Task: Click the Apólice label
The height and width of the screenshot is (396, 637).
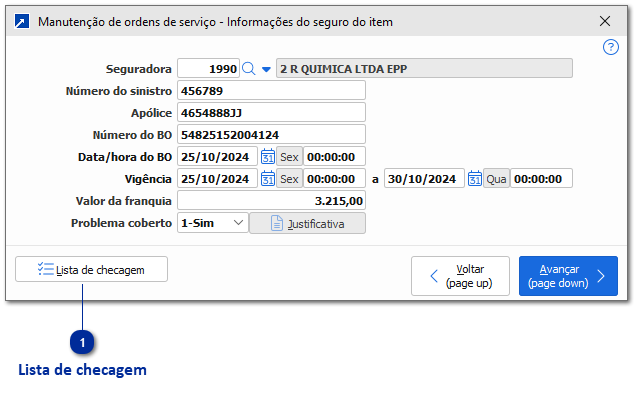Action: tap(151, 113)
